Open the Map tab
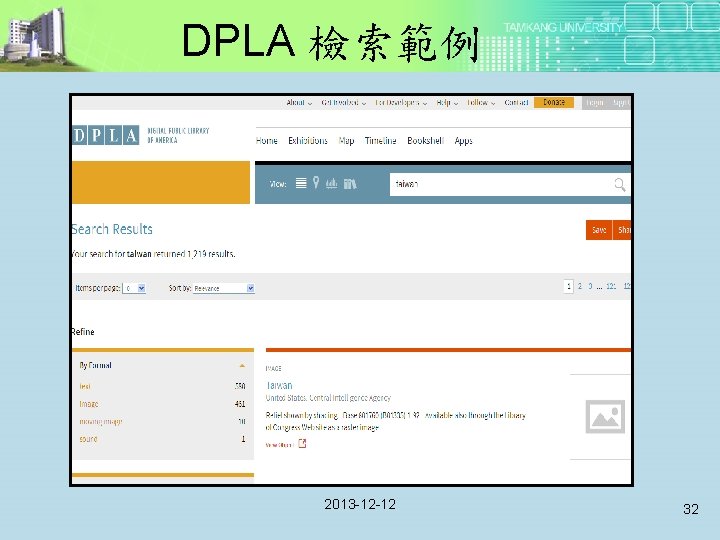 click(x=346, y=141)
